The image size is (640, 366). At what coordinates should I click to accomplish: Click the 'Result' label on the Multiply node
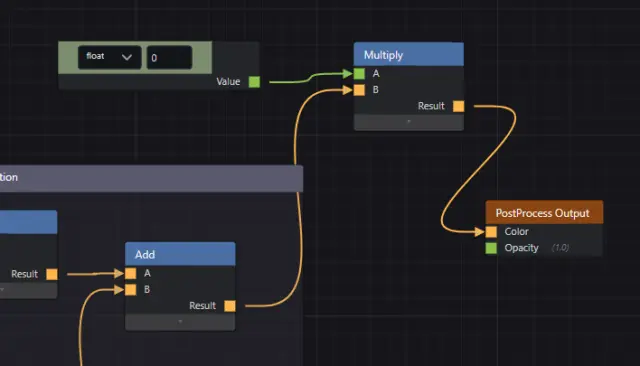431,106
